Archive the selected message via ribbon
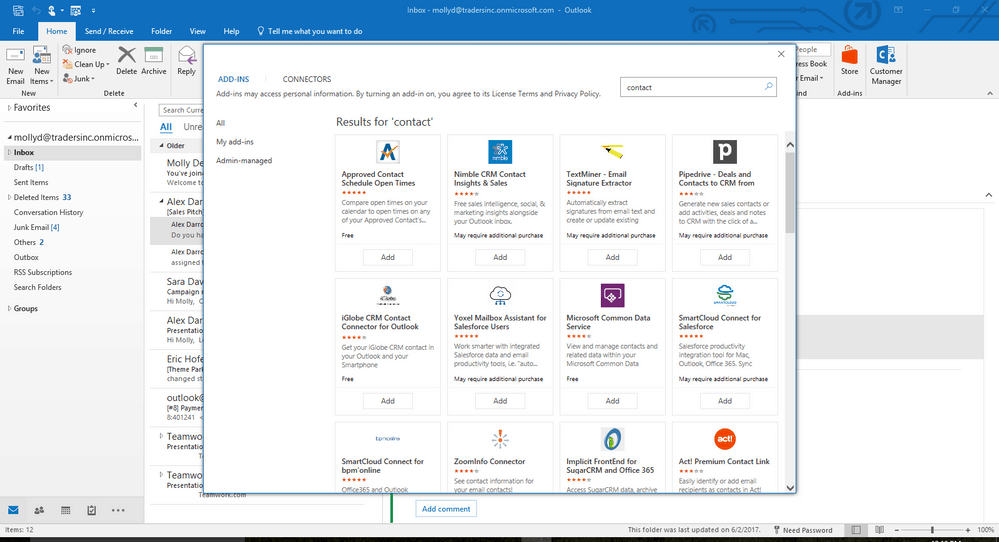999x542 pixels. [154, 61]
